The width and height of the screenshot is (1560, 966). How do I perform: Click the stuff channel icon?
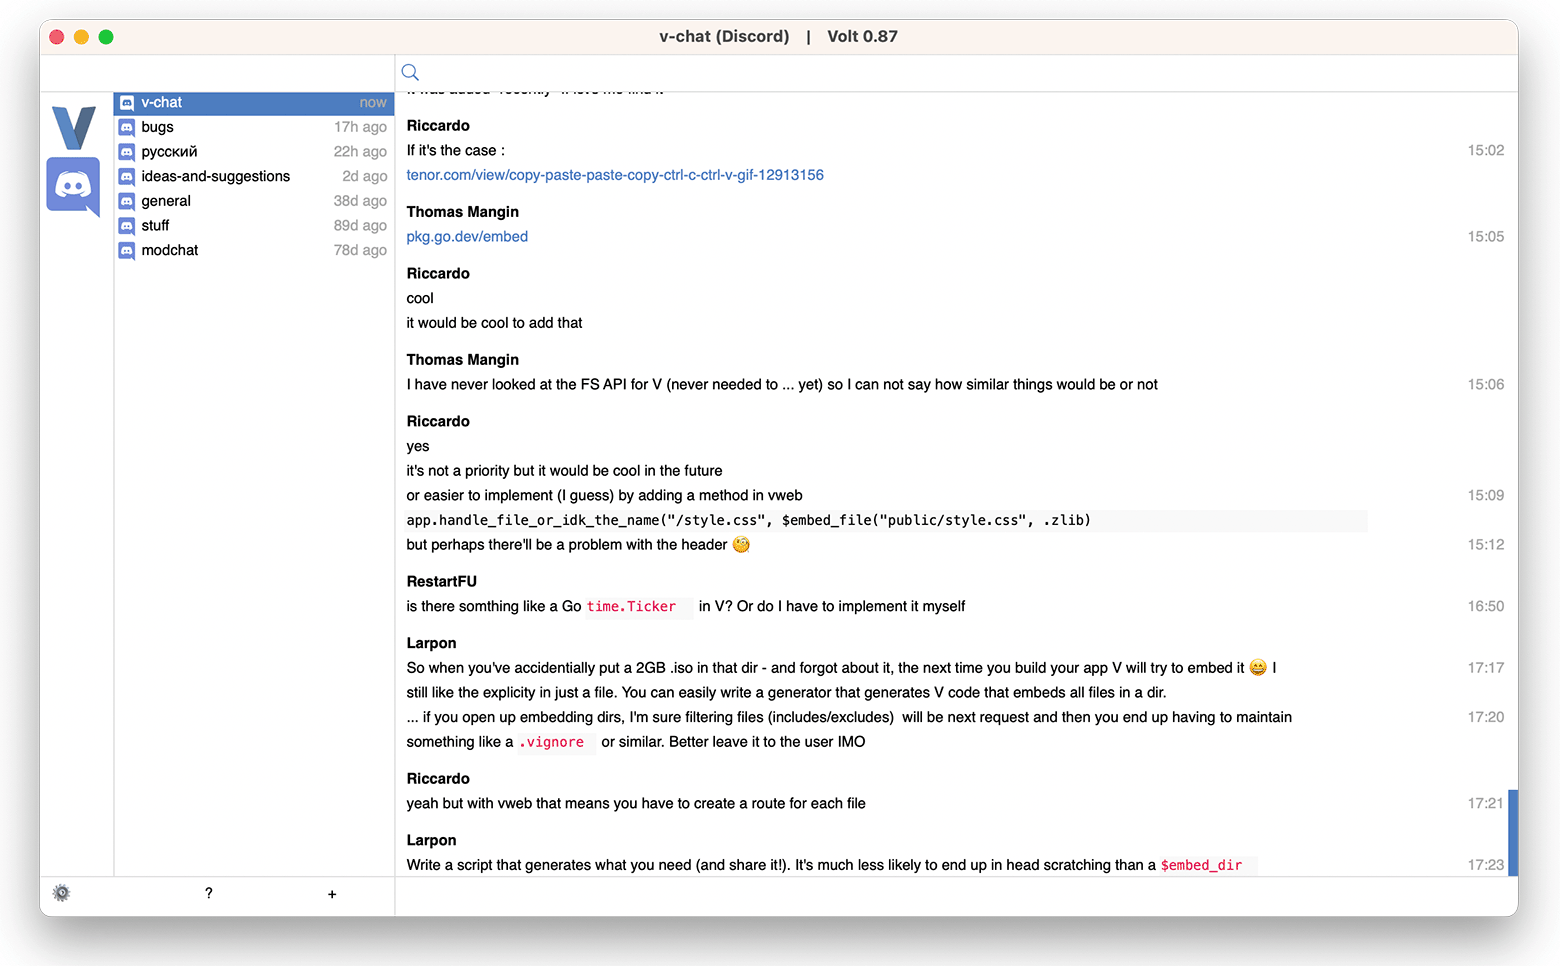127,226
